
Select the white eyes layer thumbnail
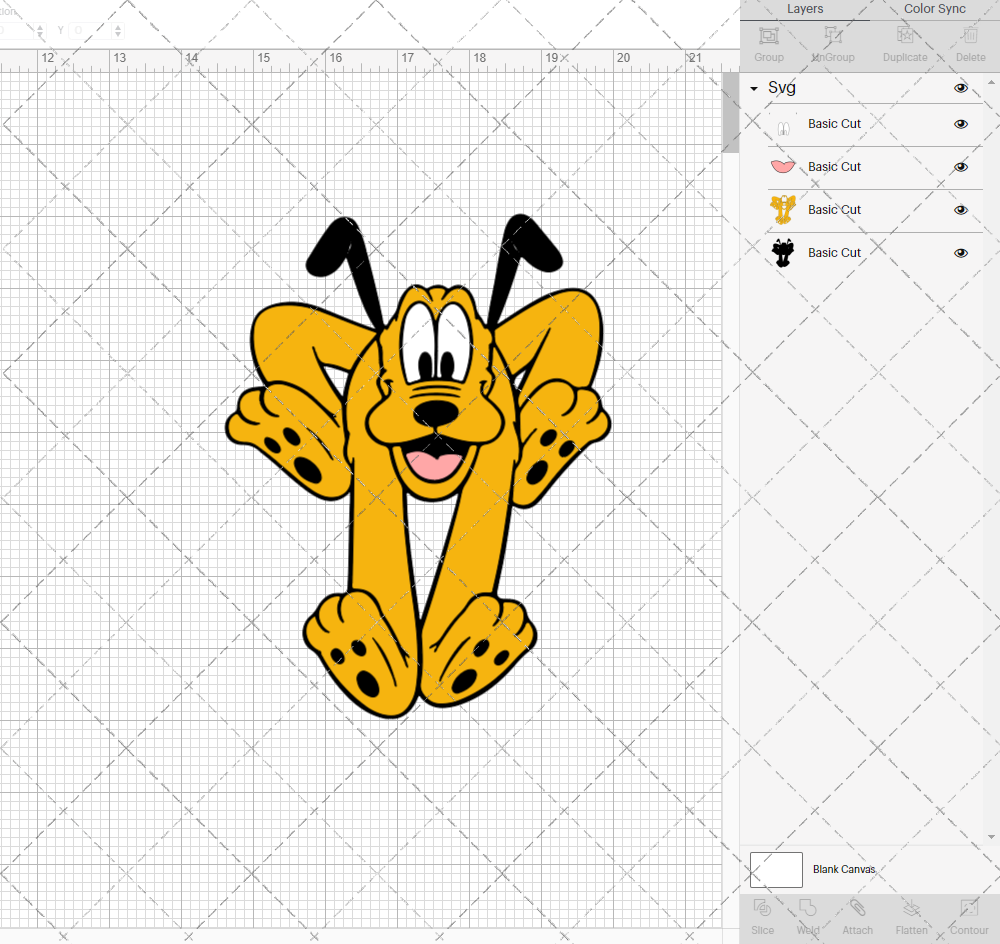point(783,124)
